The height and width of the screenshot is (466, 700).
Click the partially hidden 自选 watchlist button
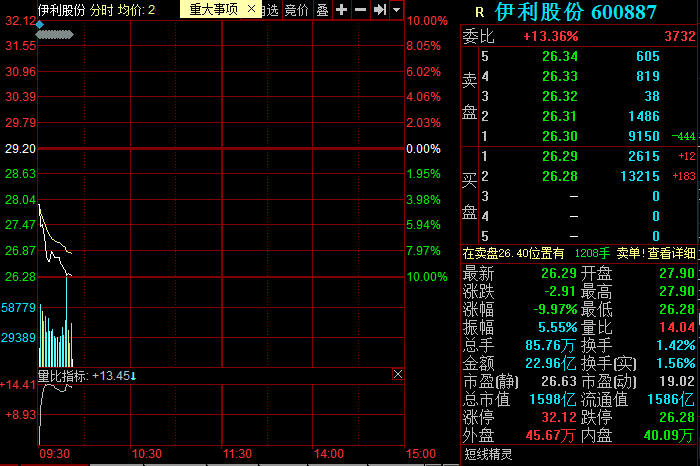click(x=271, y=10)
